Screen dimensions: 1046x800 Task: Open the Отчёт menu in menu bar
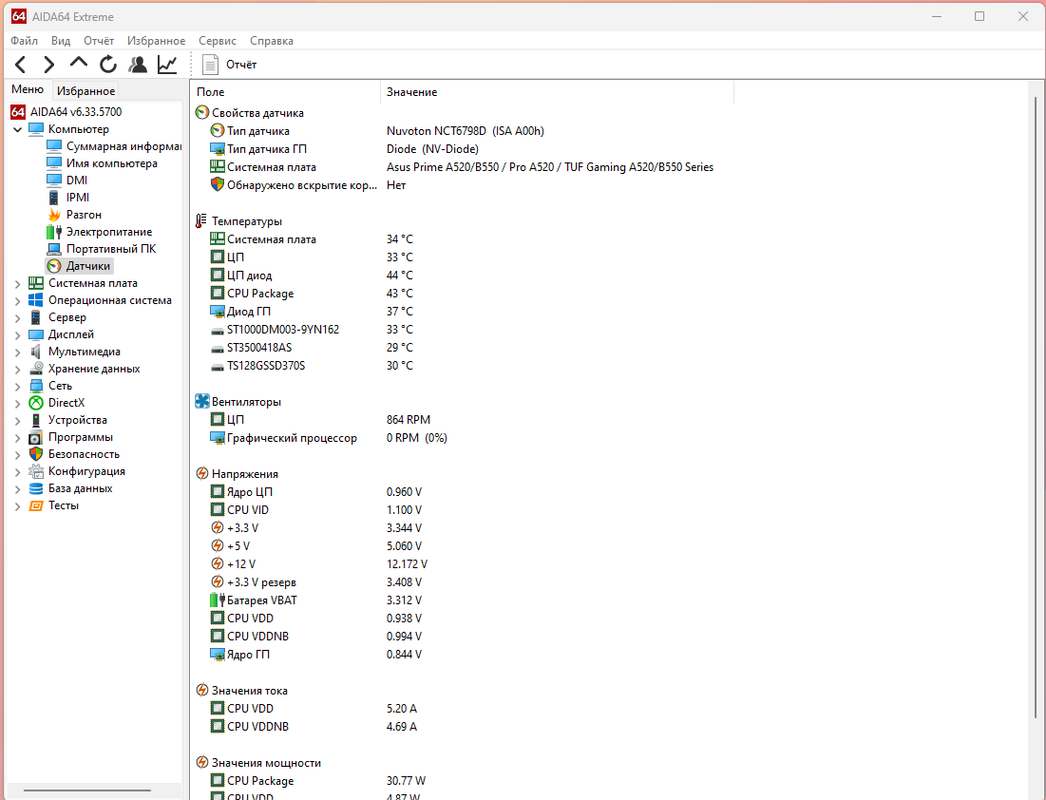(99, 41)
